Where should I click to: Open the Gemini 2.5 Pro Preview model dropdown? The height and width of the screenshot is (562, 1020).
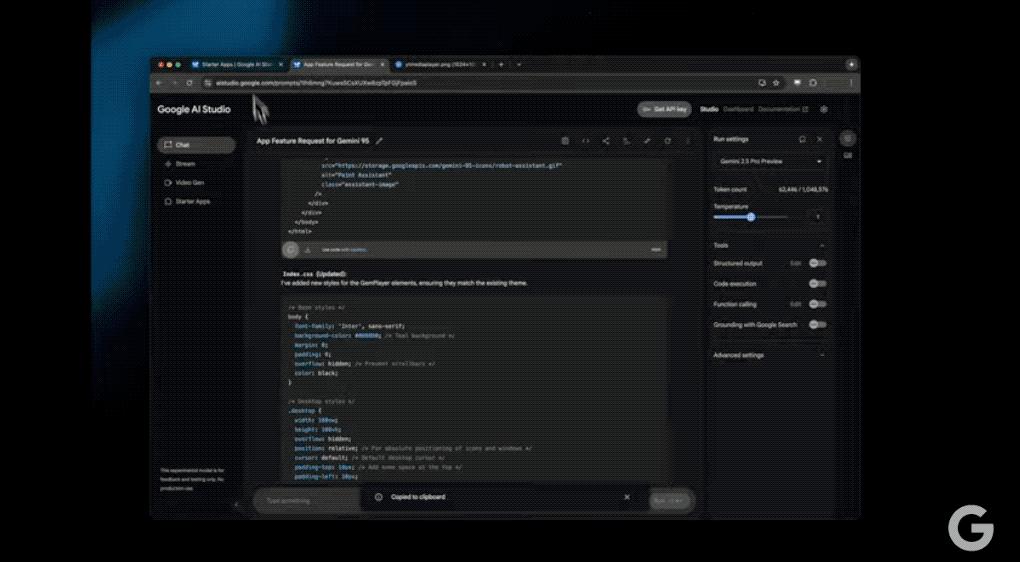[770, 161]
